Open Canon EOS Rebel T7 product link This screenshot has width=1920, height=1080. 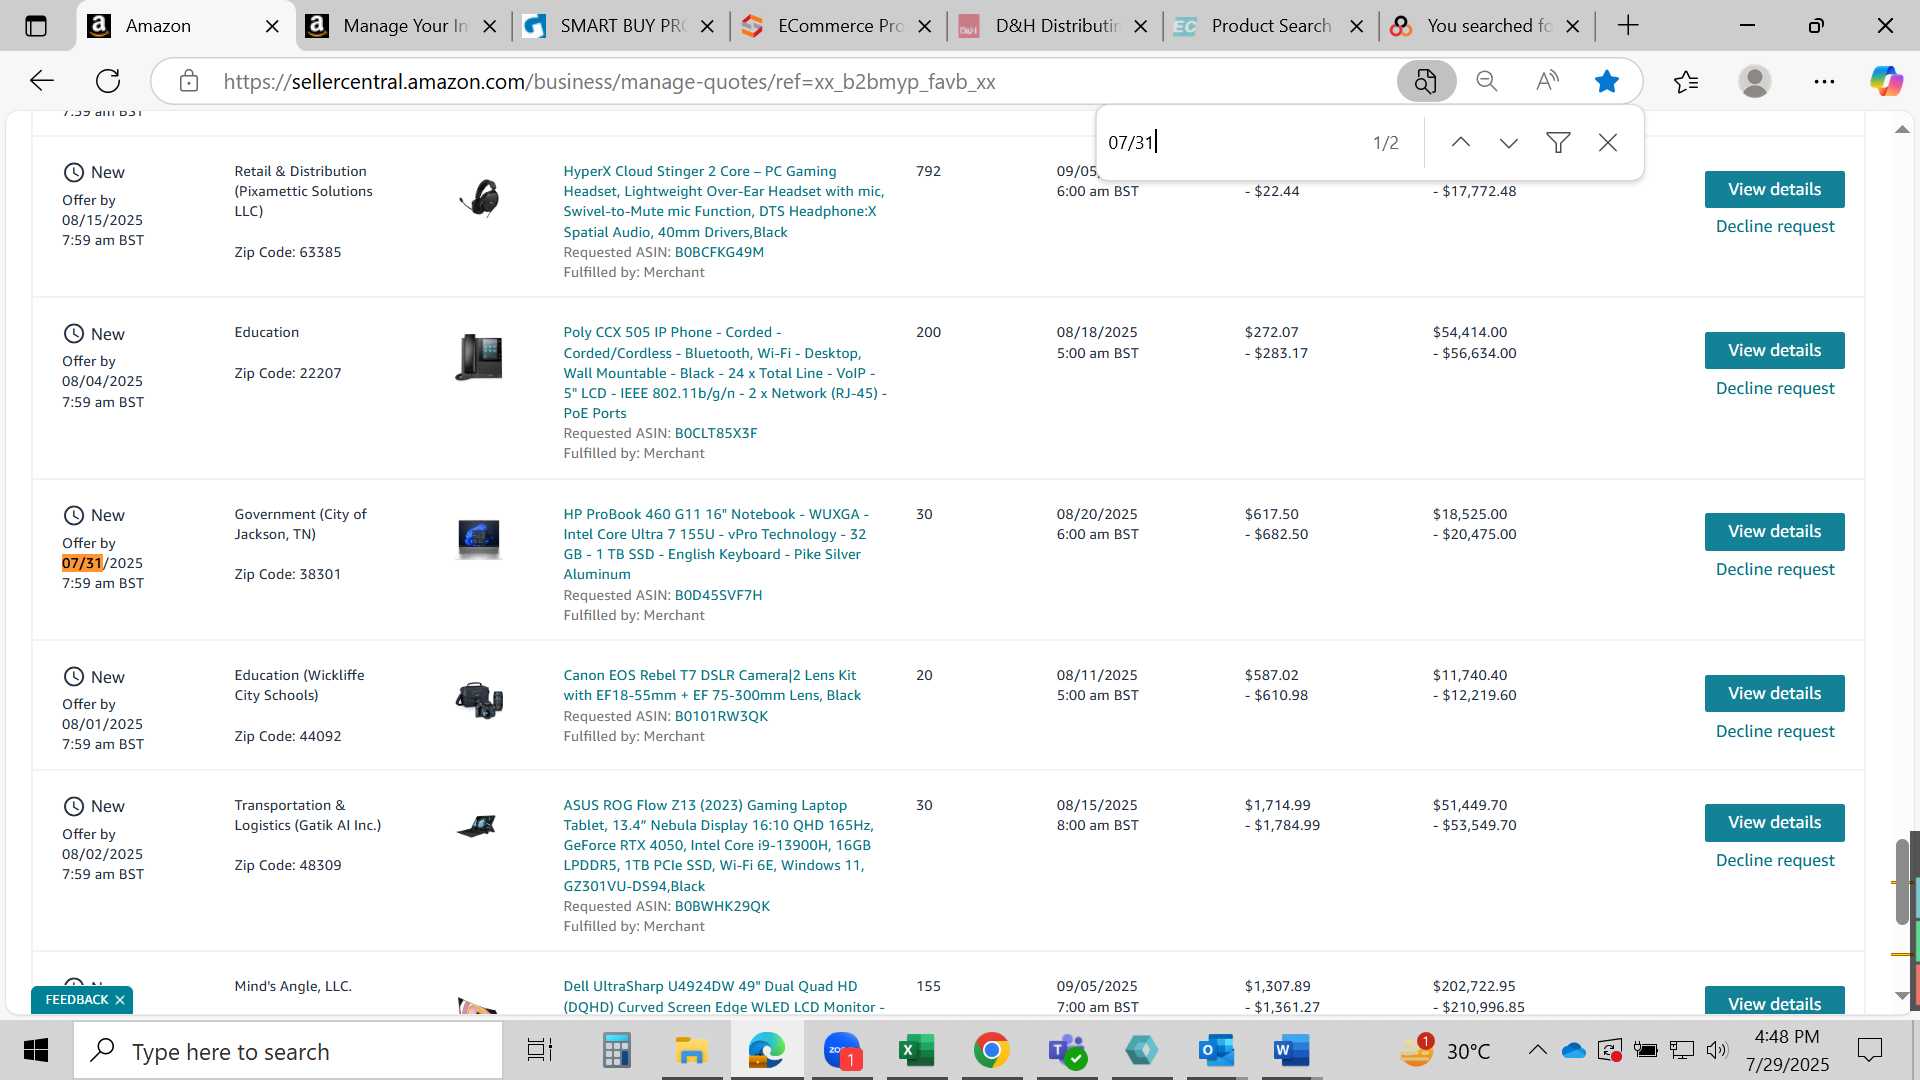[712, 685]
